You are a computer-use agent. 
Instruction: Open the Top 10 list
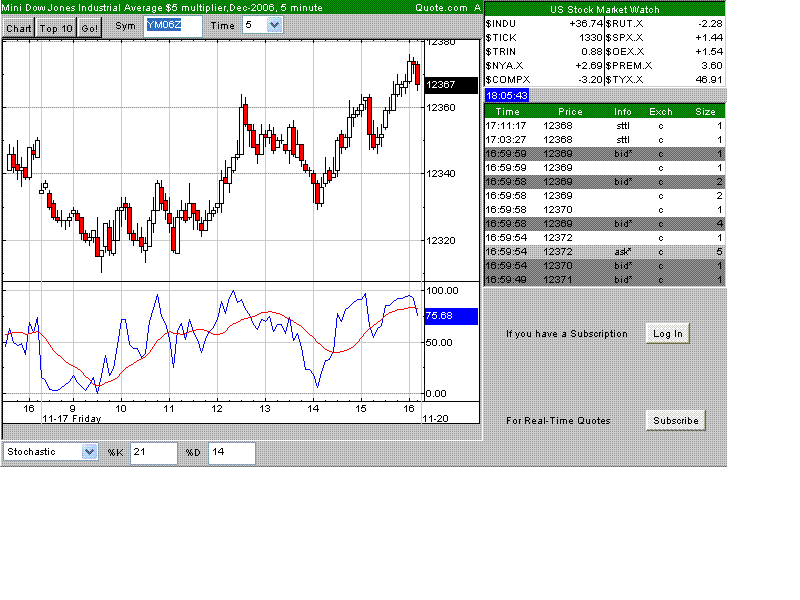pos(56,28)
